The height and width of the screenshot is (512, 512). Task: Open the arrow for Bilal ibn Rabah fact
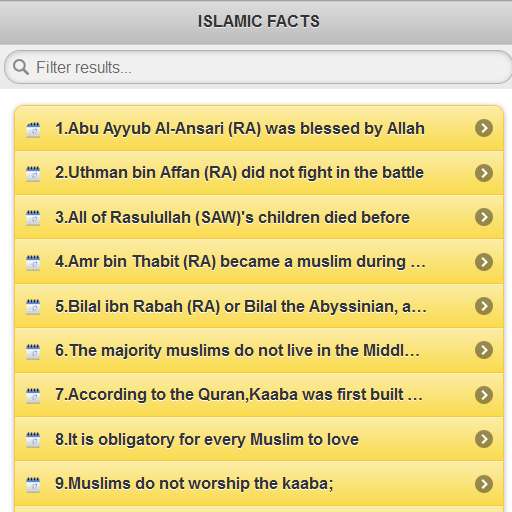(484, 306)
